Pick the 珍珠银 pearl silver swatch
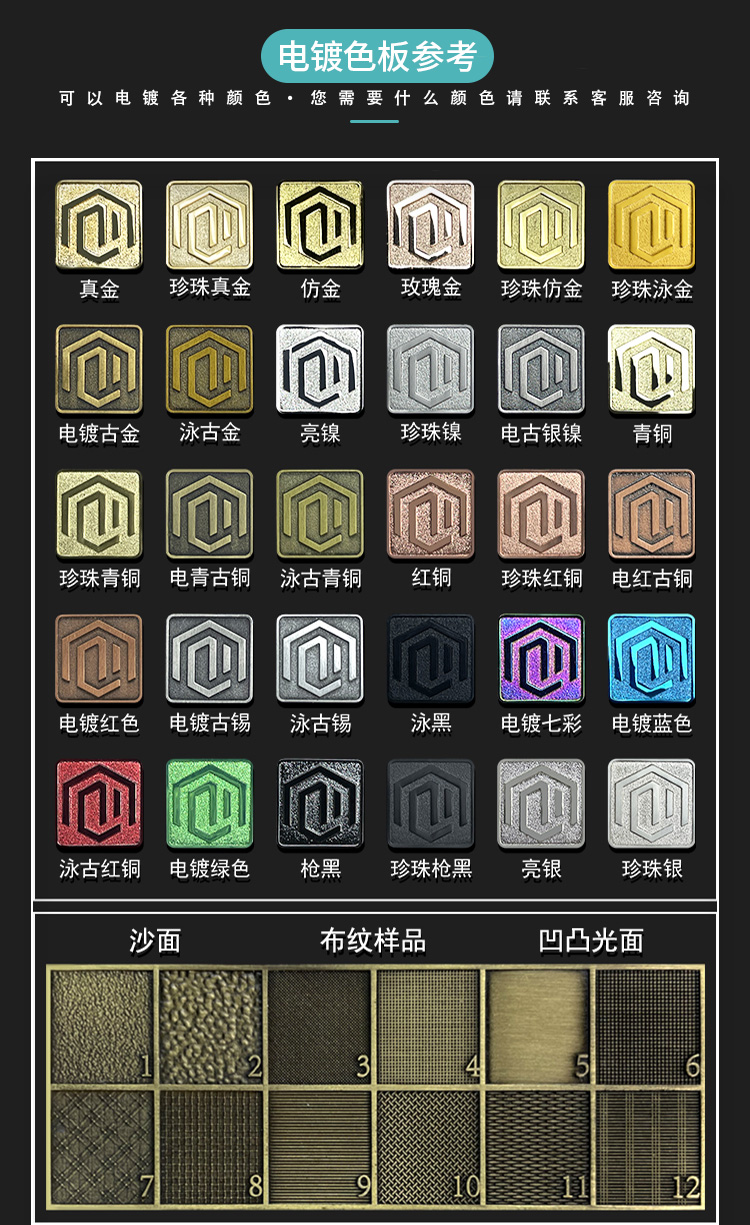The image size is (750, 1225). pyautogui.click(x=652, y=804)
